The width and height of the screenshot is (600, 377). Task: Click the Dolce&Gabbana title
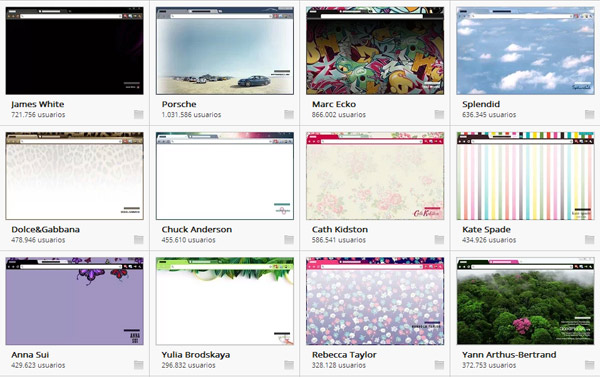click(46, 230)
